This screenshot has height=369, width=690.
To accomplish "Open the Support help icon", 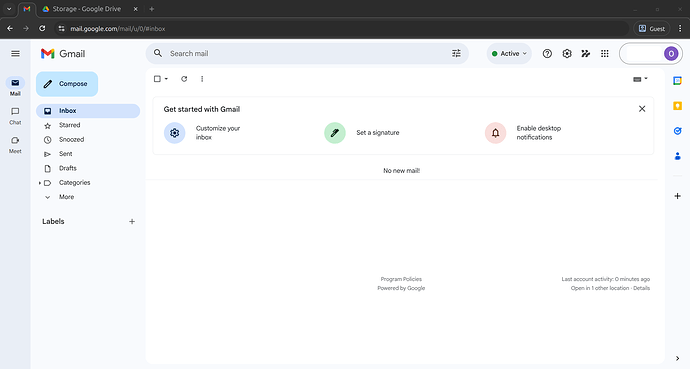I will click(x=547, y=54).
